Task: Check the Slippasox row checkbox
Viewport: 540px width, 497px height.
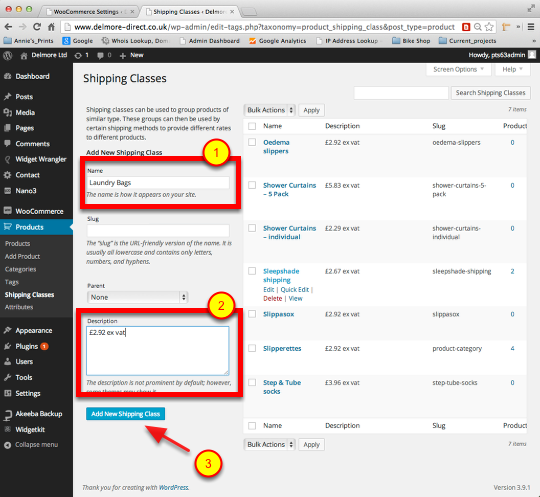Action: (252, 314)
